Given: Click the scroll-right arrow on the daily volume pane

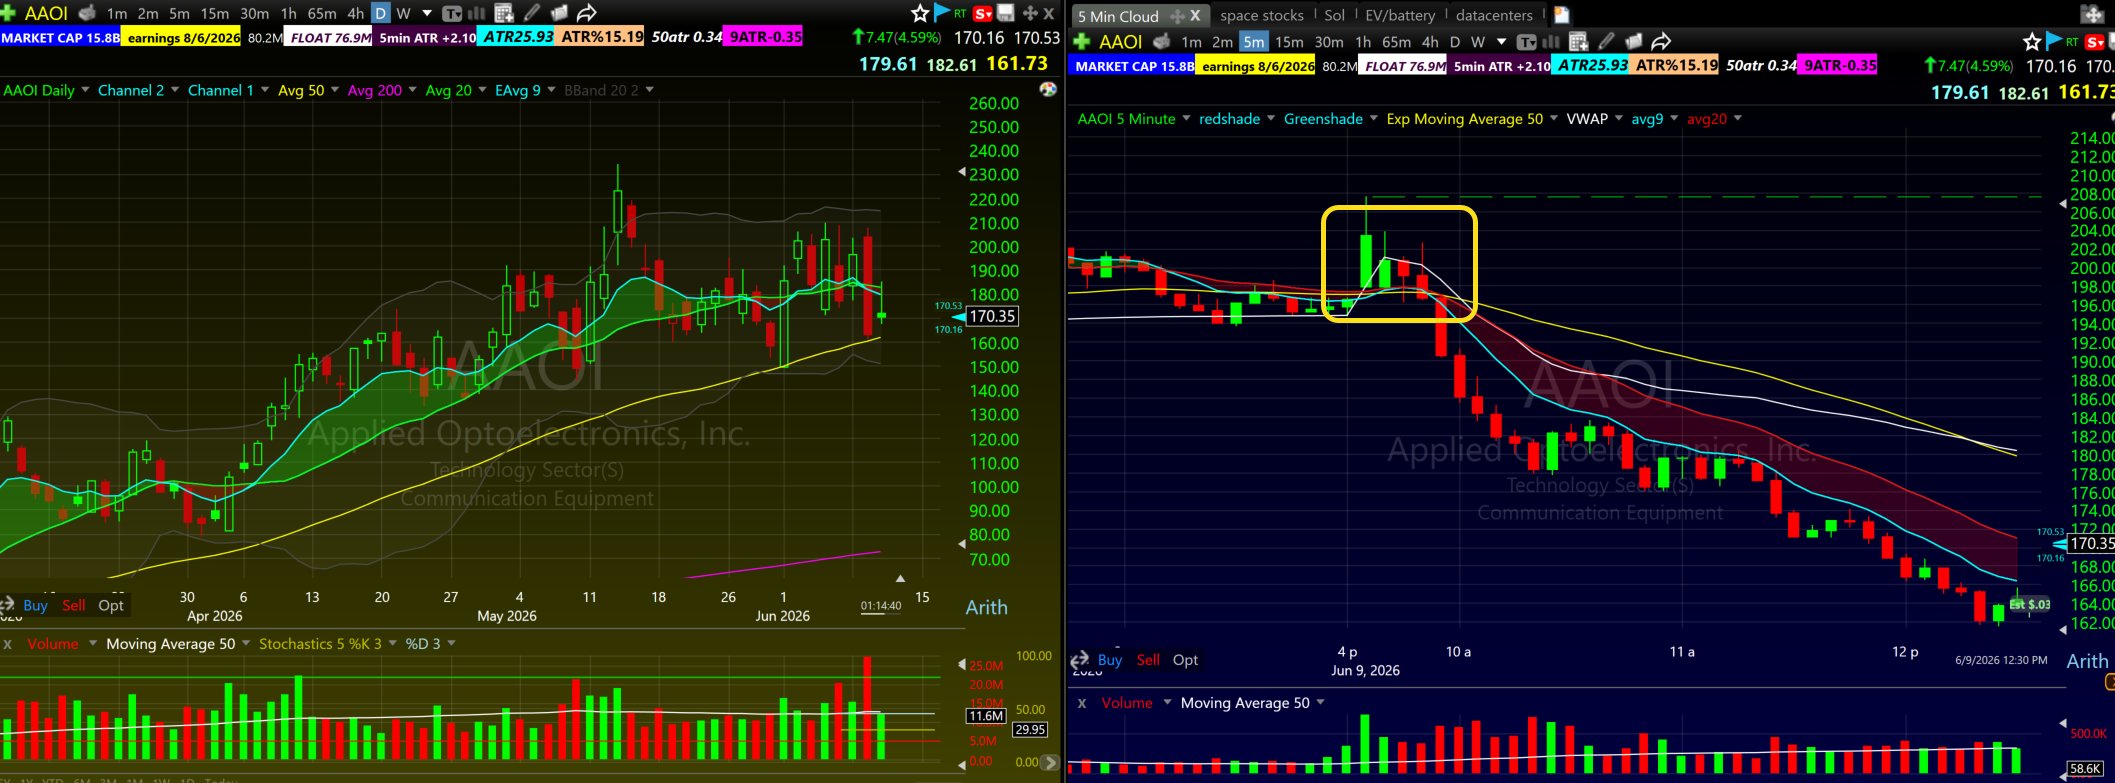Looking at the screenshot, I should pyautogui.click(x=1050, y=762).
